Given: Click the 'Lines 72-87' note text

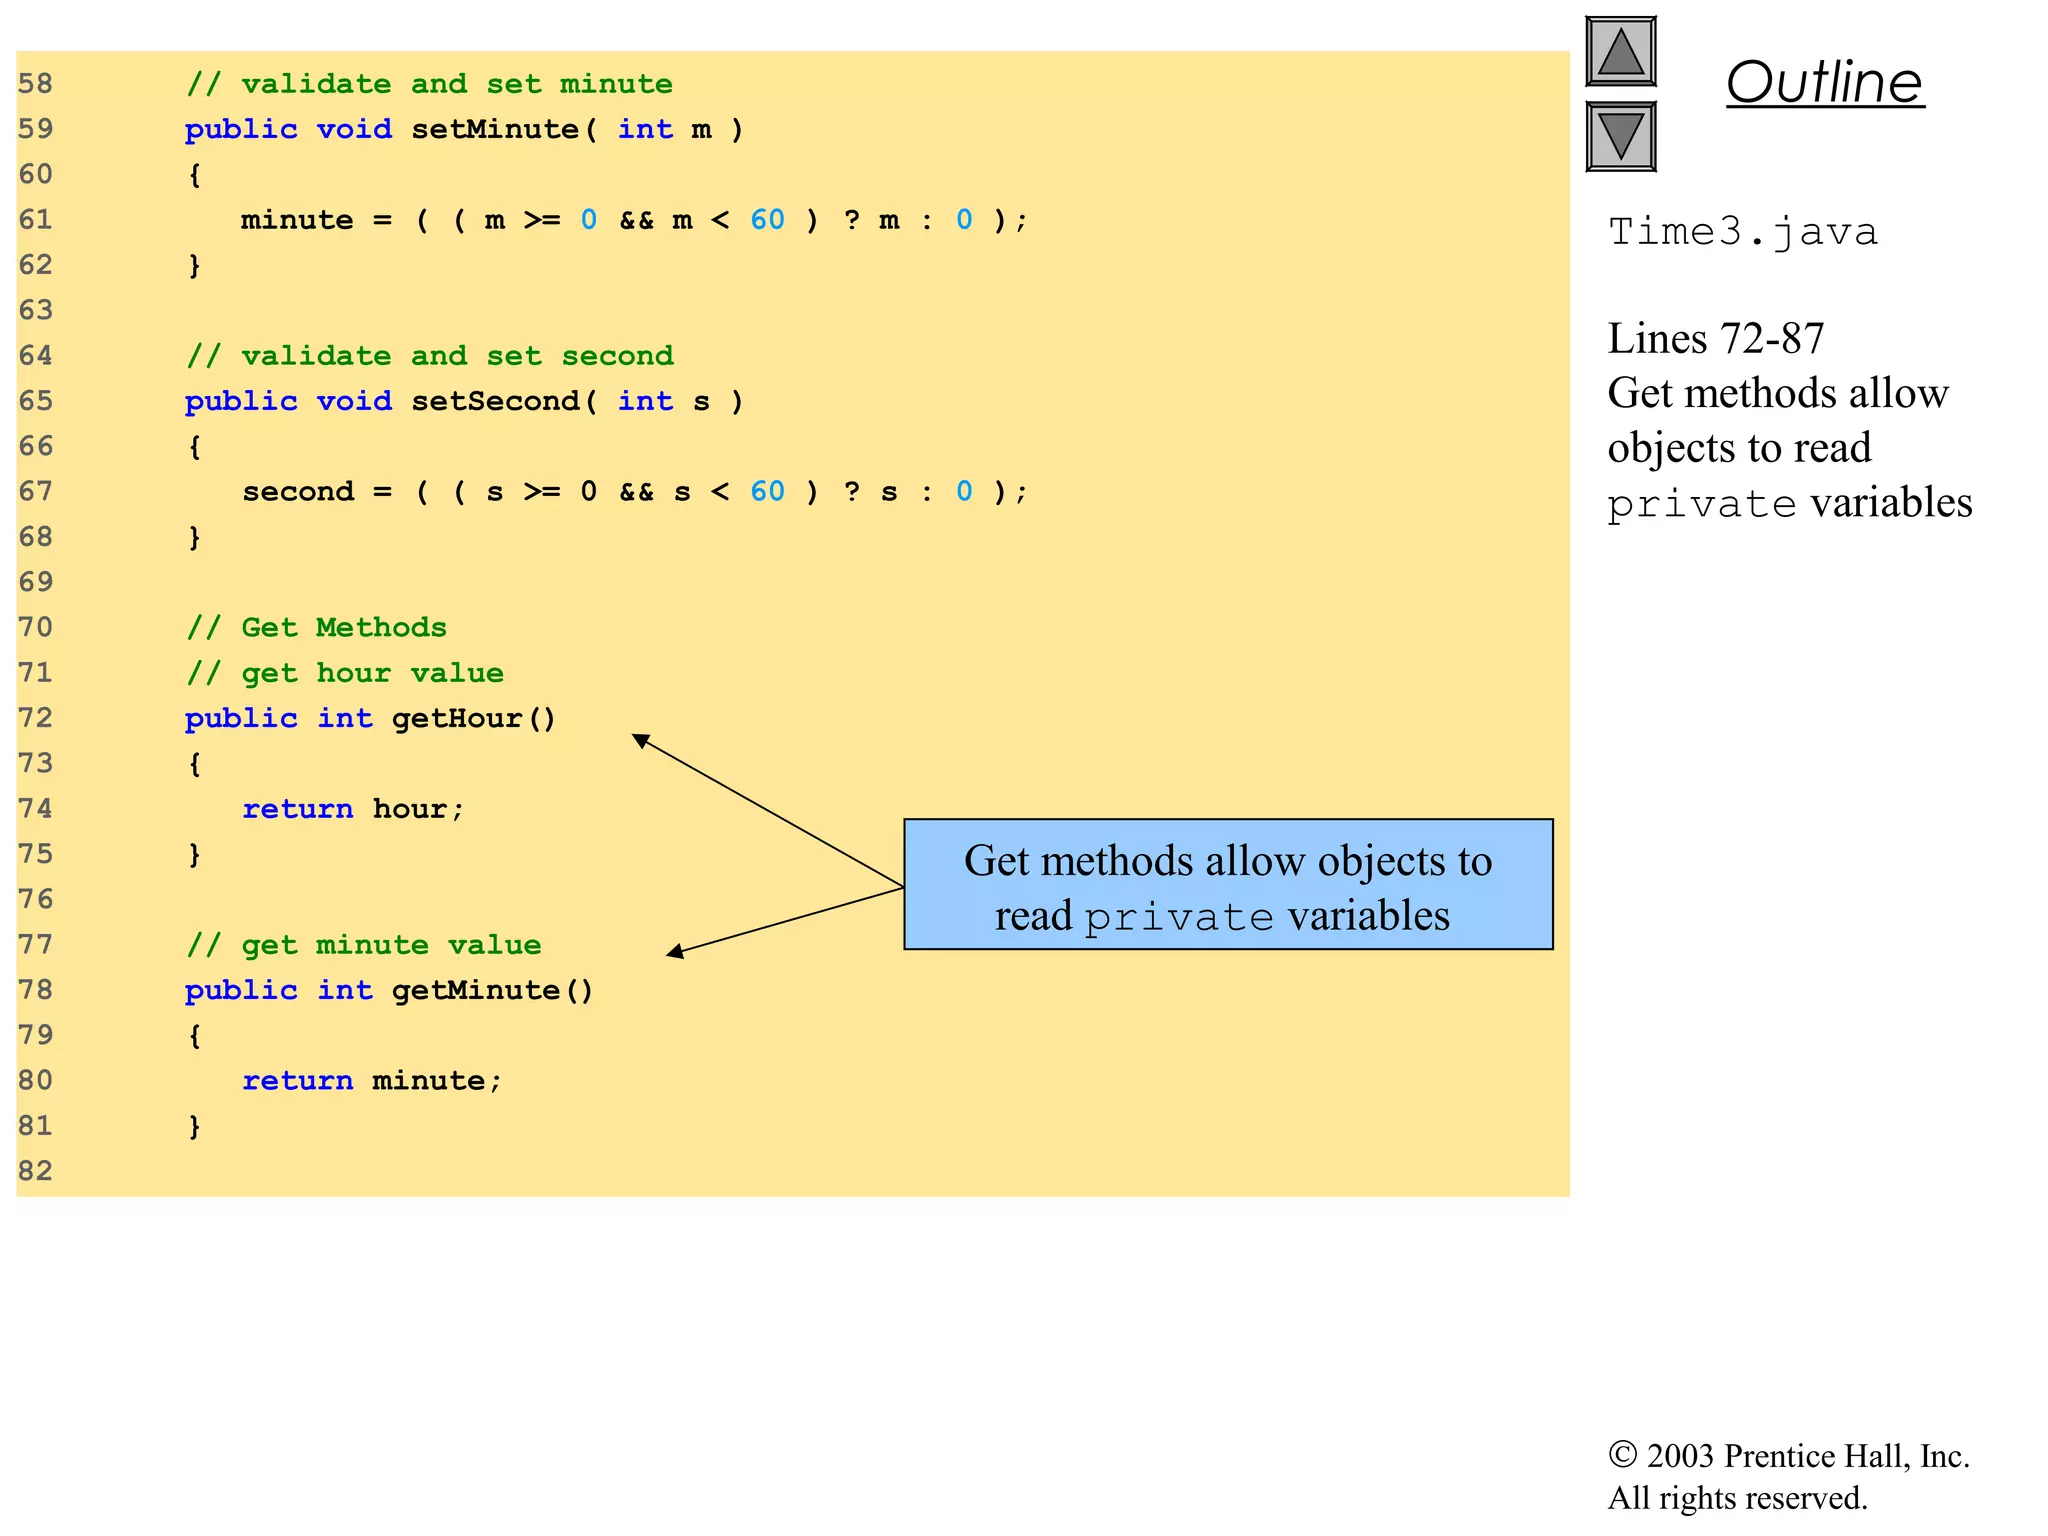Looking at the screenshot, I should coord(1716,339).
